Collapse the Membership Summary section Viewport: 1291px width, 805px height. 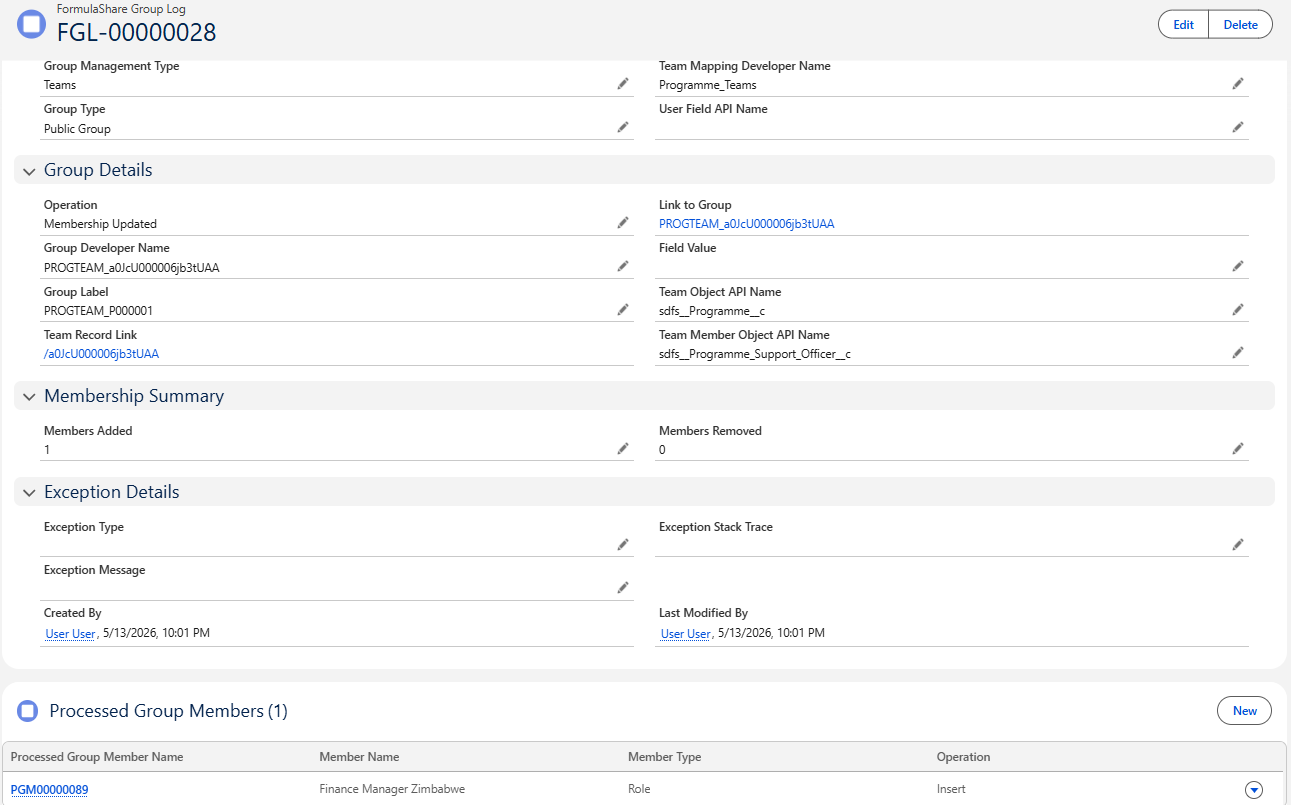[29, 397]
